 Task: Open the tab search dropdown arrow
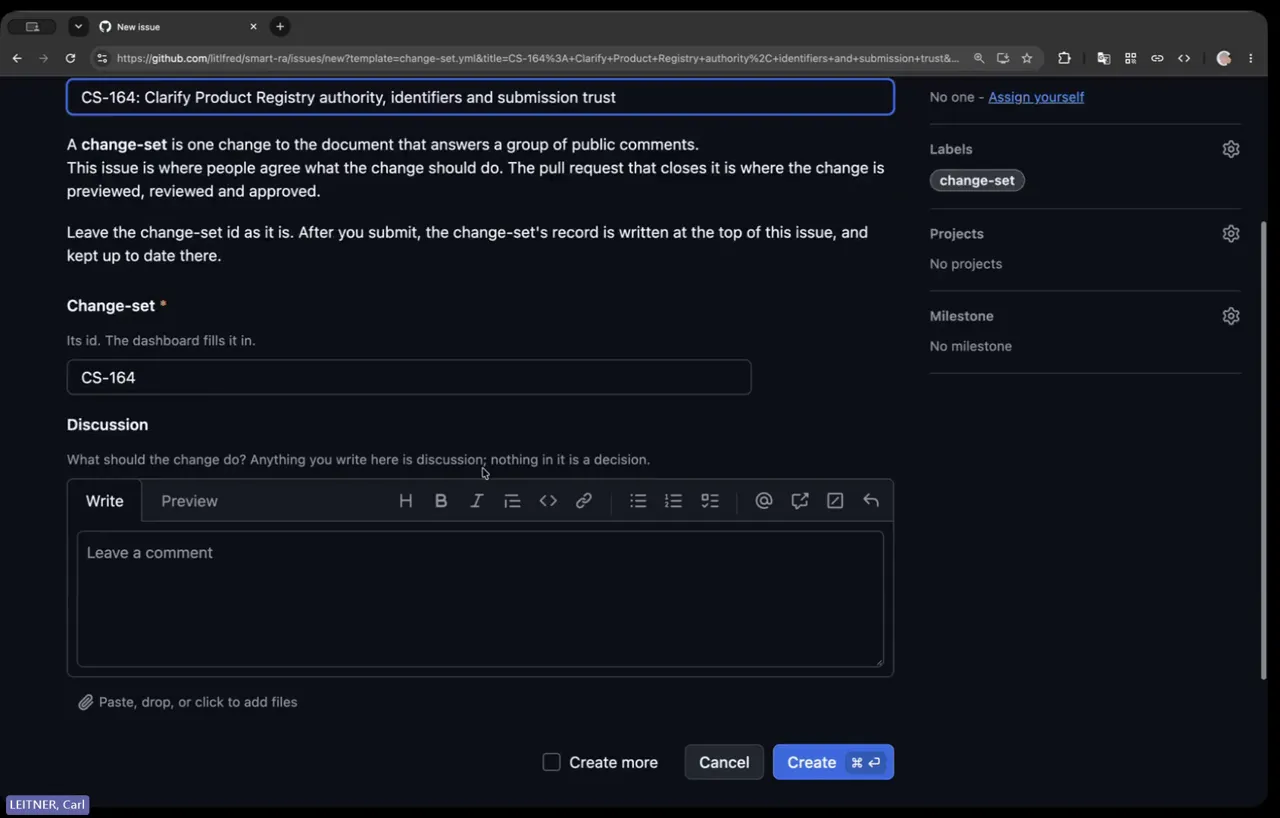point(78,27)
